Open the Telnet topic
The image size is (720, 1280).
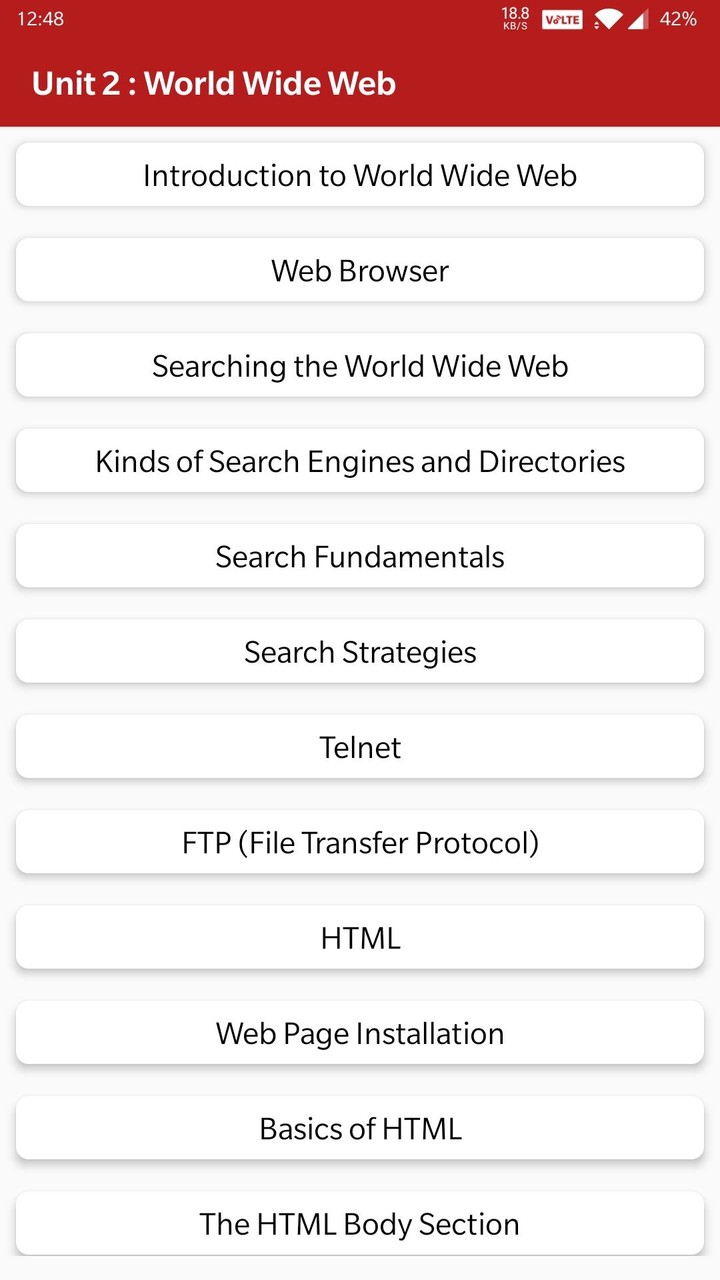360,746
